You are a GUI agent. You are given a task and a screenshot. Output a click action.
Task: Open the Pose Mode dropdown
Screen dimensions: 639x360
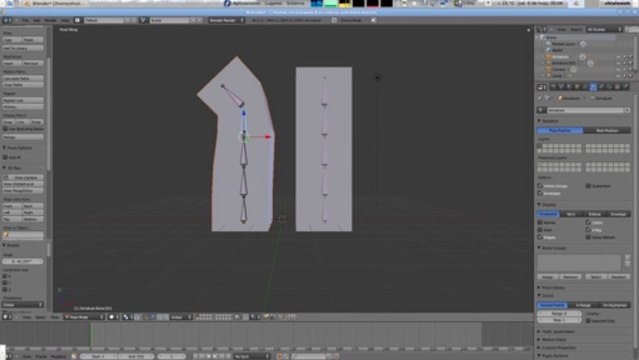(84, 317)
